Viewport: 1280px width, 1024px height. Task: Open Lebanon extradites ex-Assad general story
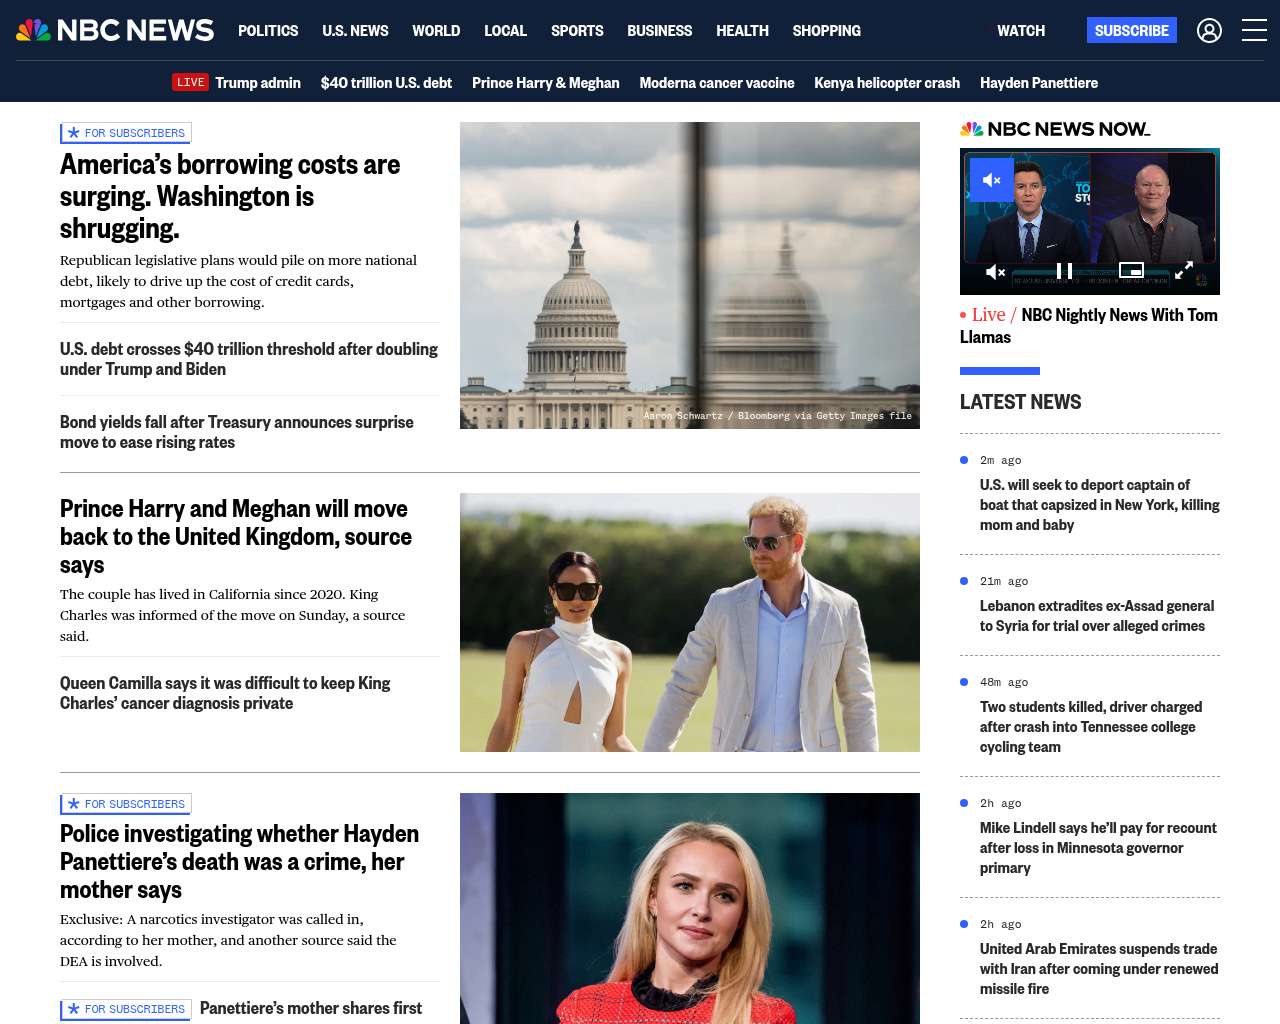[x=1097, y=616]
